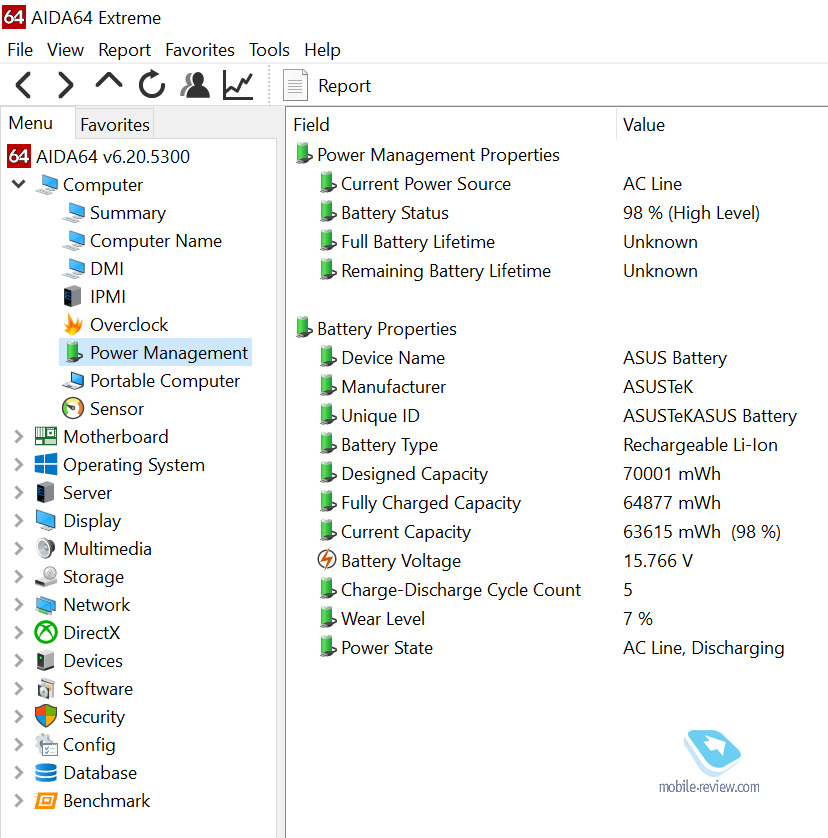Open the user feedback person icon

point(195,85)
